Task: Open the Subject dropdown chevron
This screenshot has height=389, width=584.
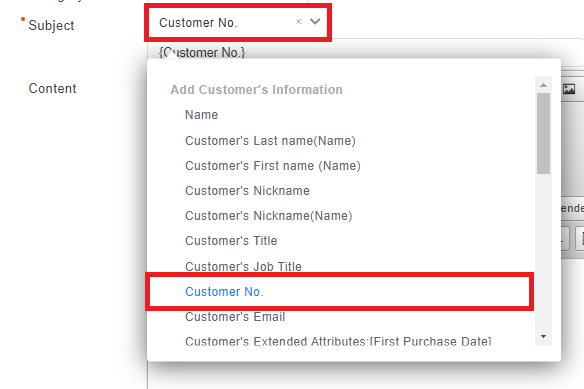Action: click(315, 22)
